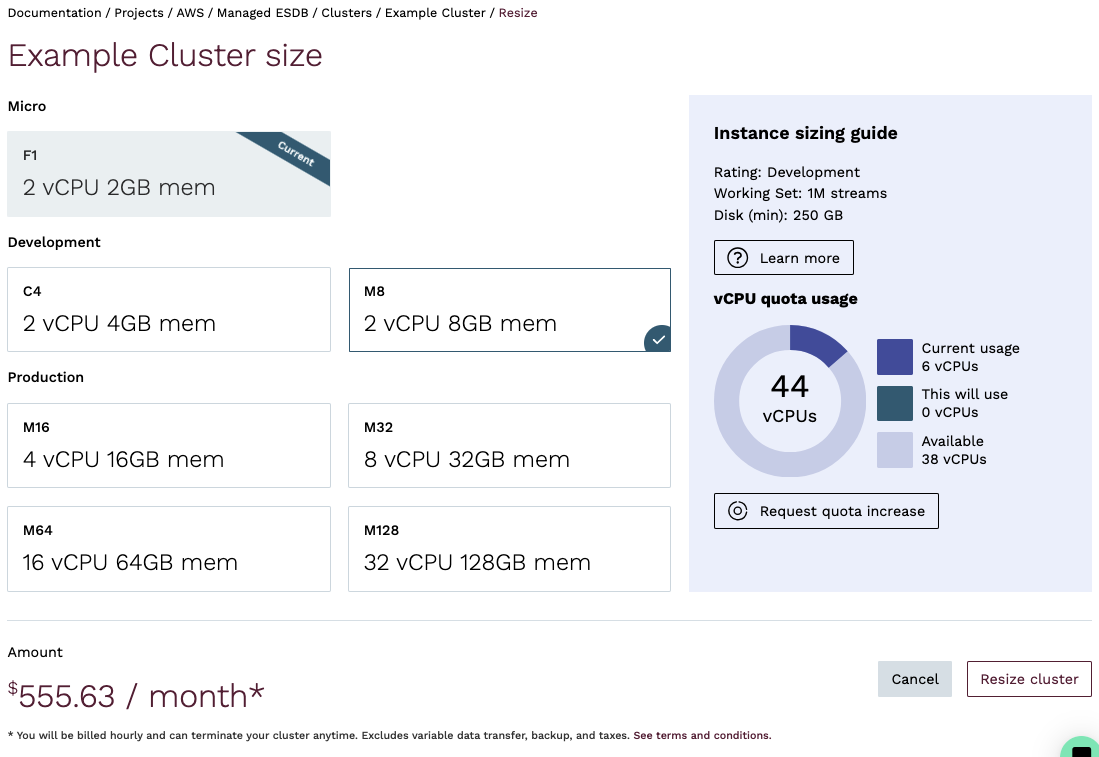Pick the M64 16 vCPU 64GB size
The image size is (1099, 757).
pyautogui.click(x=168, y=548)
